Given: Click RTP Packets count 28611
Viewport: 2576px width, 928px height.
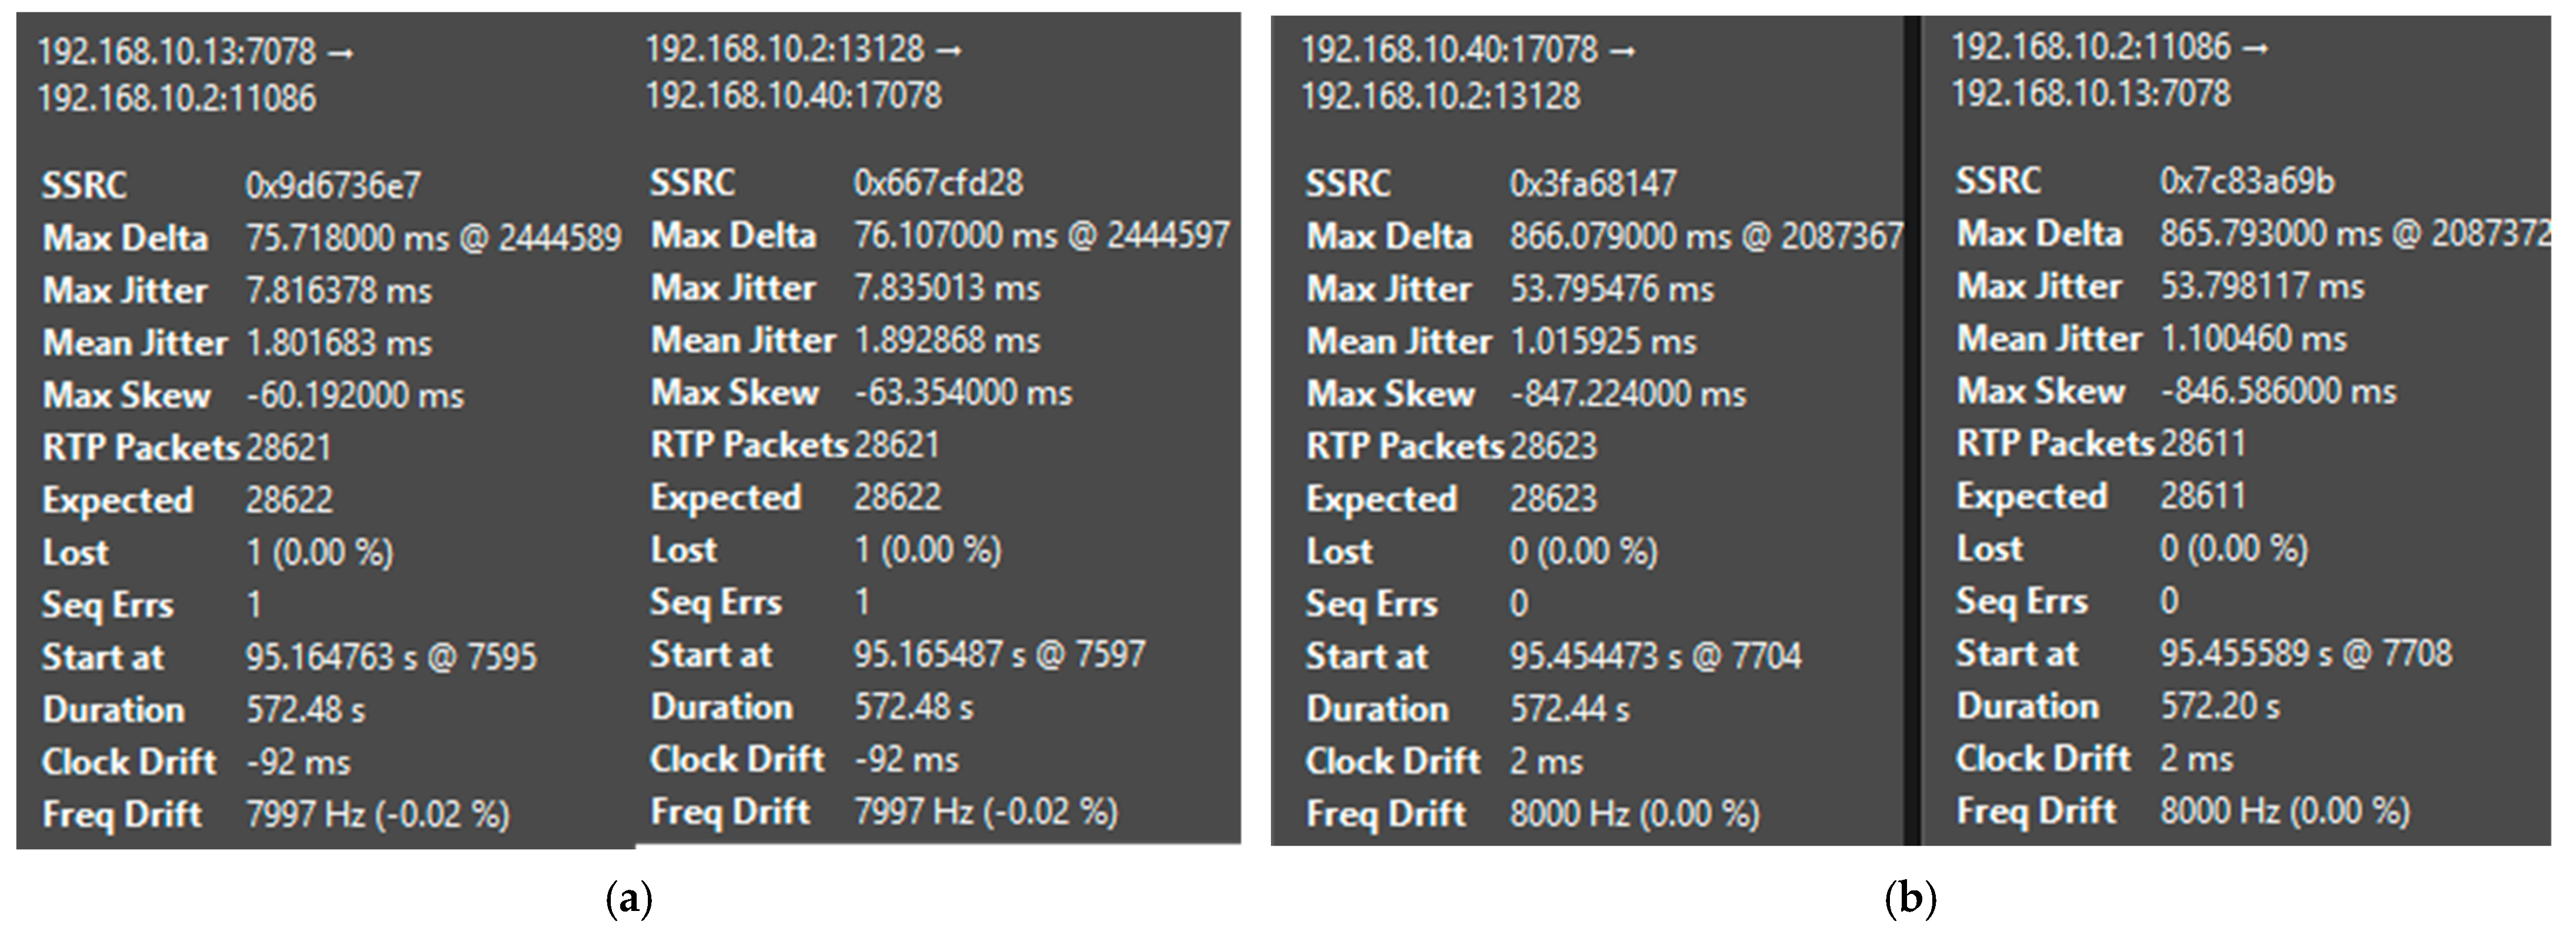Looking at the screenshot, I should [x=2202, y=443].
